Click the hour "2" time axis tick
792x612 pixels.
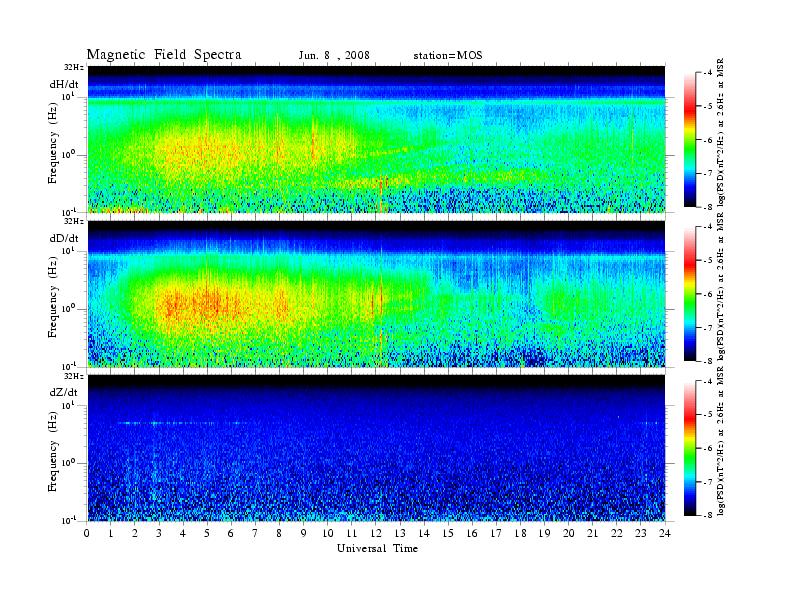135,533
